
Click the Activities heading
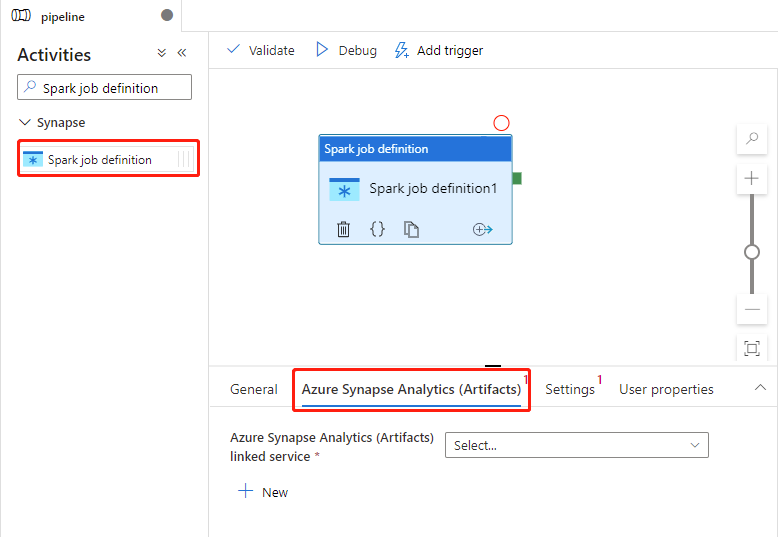(x=54, y=55)
